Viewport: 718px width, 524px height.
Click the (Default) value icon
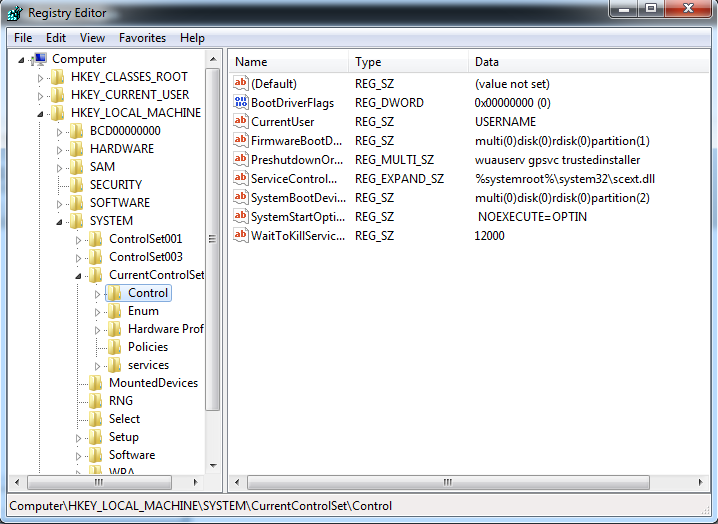pyautogui.click(x=240, y=84)
